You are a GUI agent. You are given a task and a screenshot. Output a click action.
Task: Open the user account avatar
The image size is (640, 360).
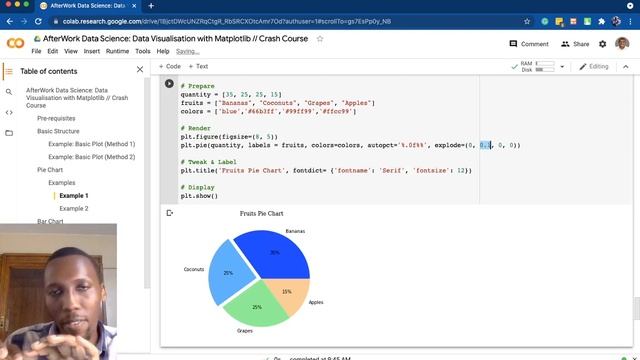[x=622, y=43]
